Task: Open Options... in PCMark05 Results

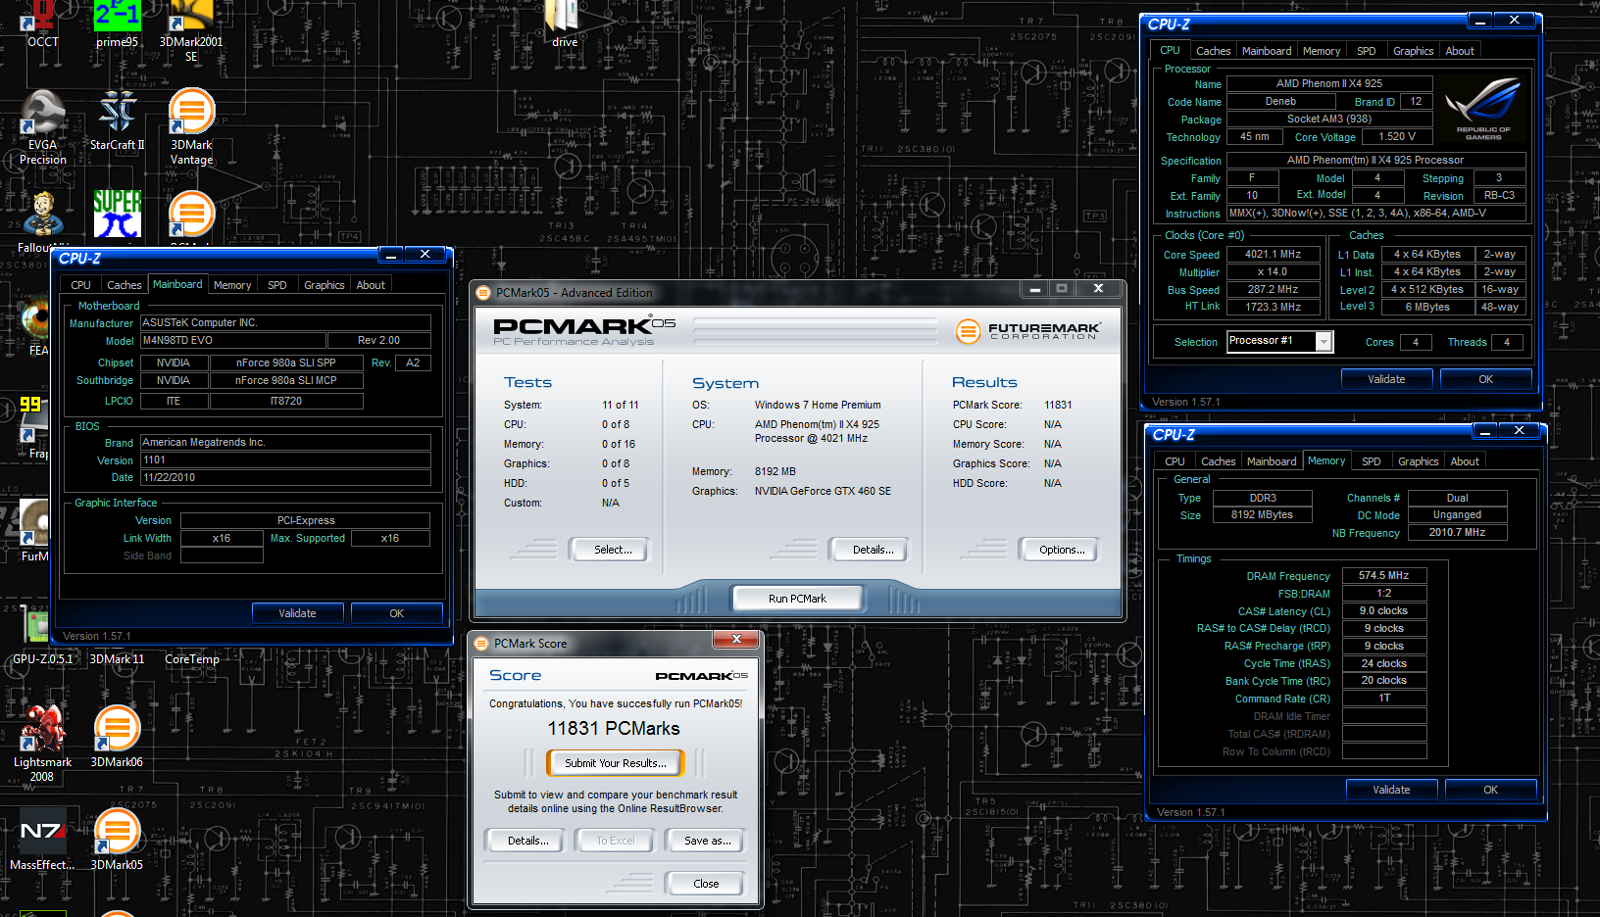Action: (x=1061, y=550)
